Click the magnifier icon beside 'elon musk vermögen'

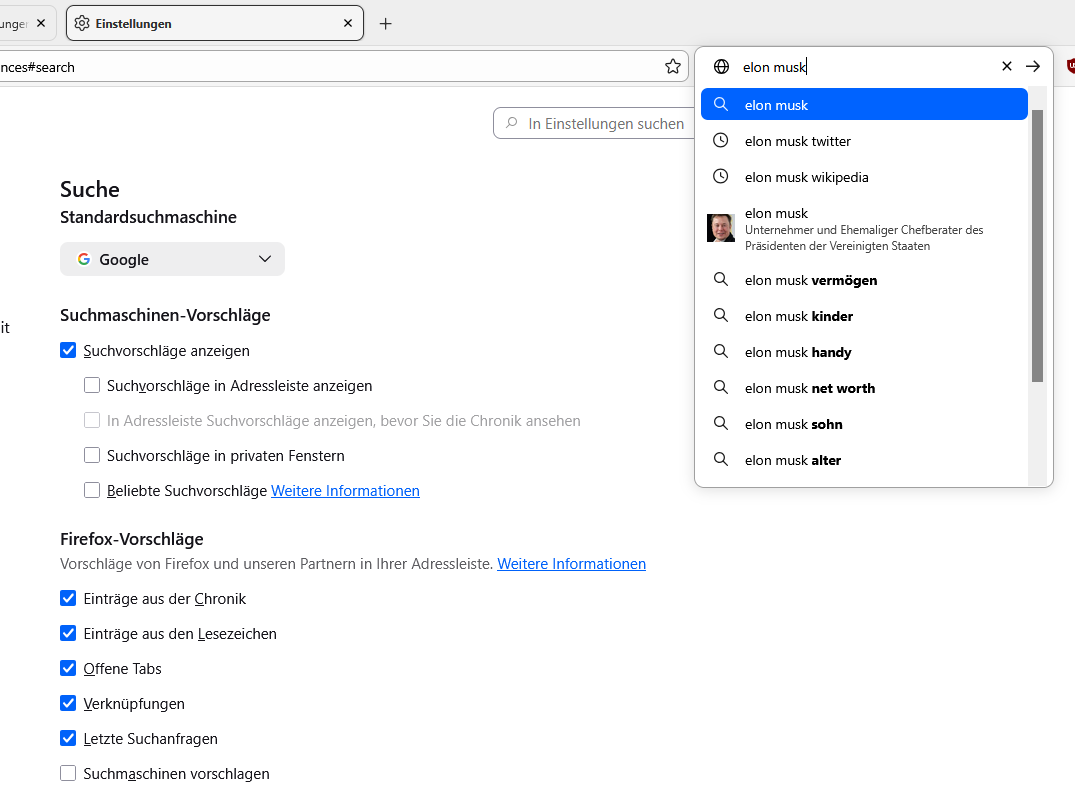[x=720, y=280]
